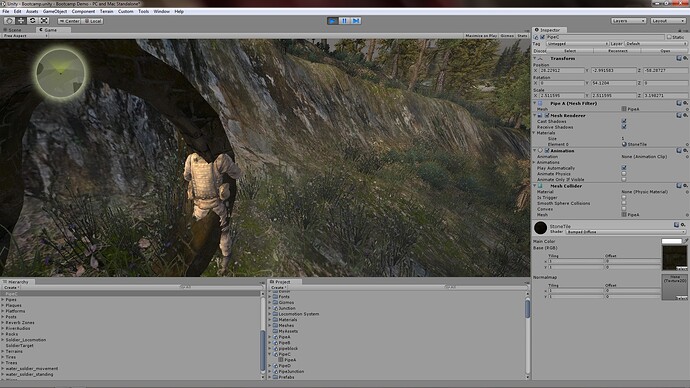Screen dimensions: 690x388
Task: Select the Hand tool in the toolbar
Action: click(9, 21)
